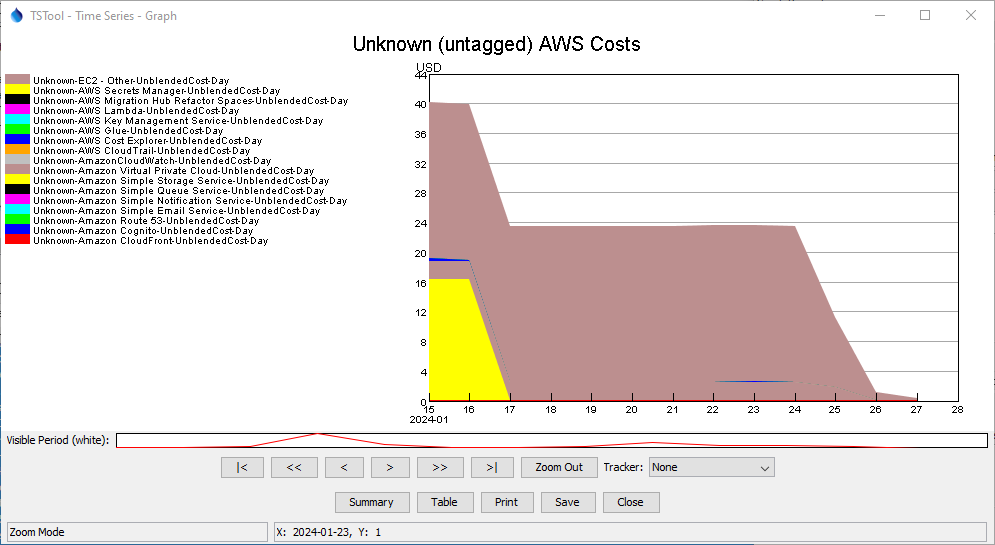Click the y-axis tick label 40
Screen dimensions: 995x545
pos(420,105)
